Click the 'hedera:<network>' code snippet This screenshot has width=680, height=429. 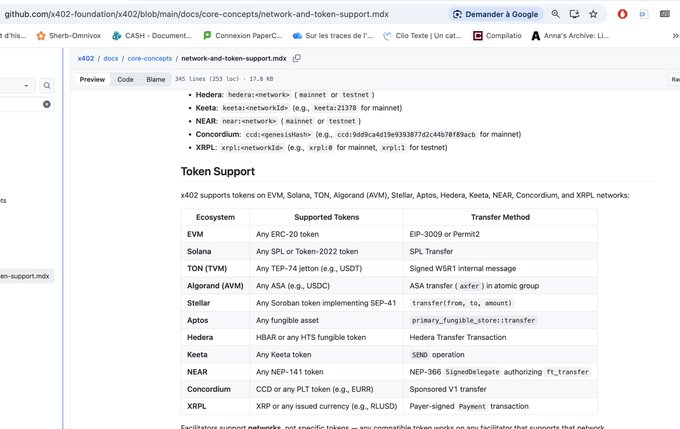pos(259,95)
